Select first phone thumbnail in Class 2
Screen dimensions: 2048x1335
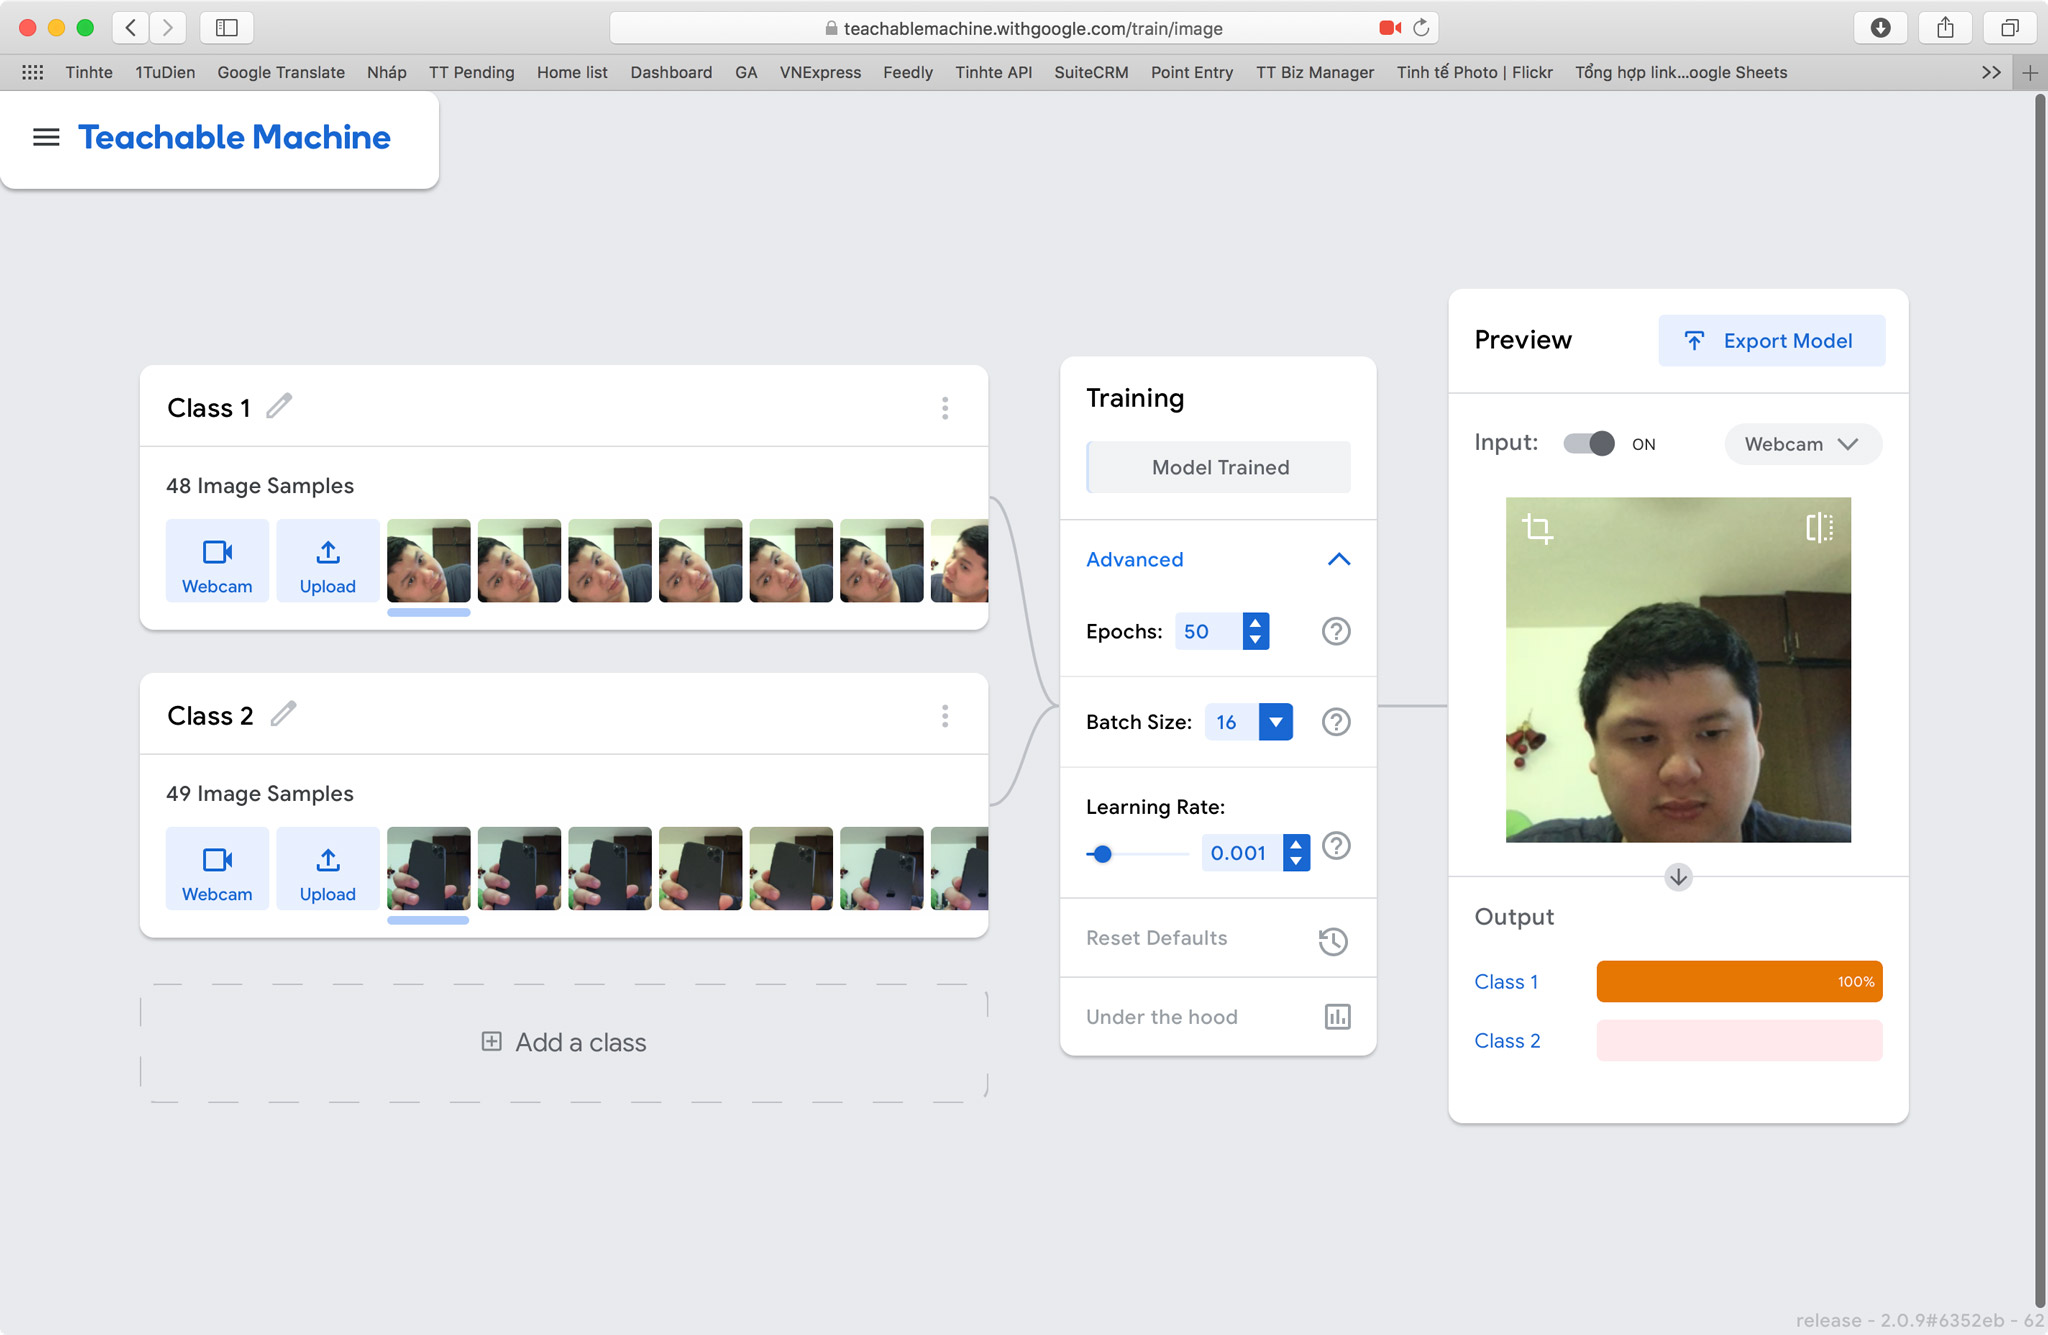429,869
